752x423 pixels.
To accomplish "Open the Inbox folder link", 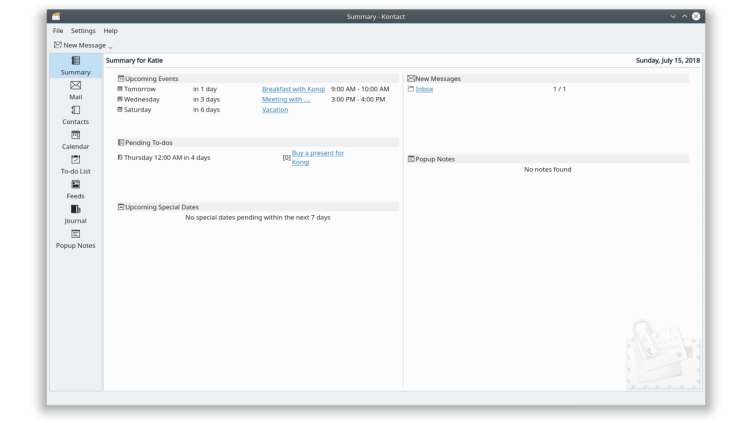I will pyautogui.click(x=424, y=89).
